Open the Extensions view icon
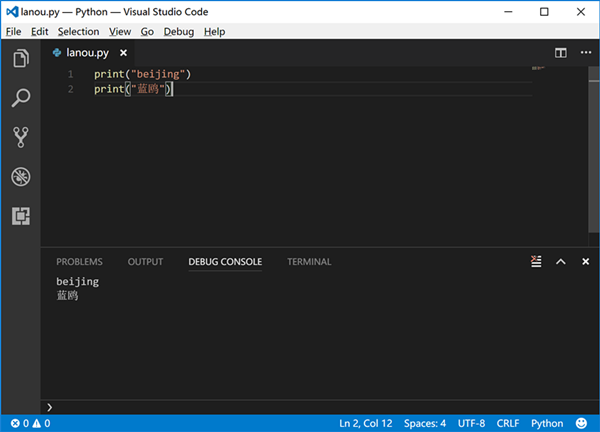600x432 pixels. tap(20, 215)
